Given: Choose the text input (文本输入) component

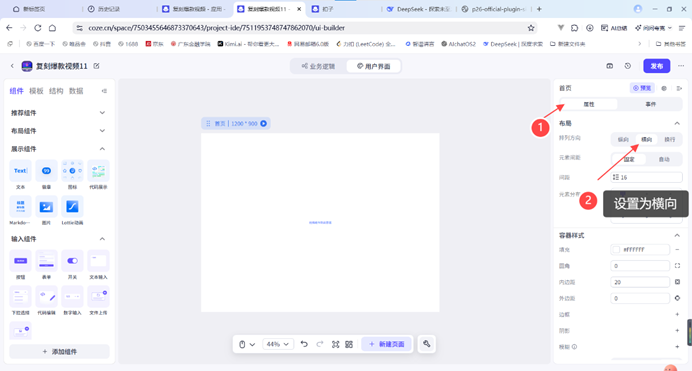Looking at the screenshot, I should pyautogui.click(x=98, y=261).
